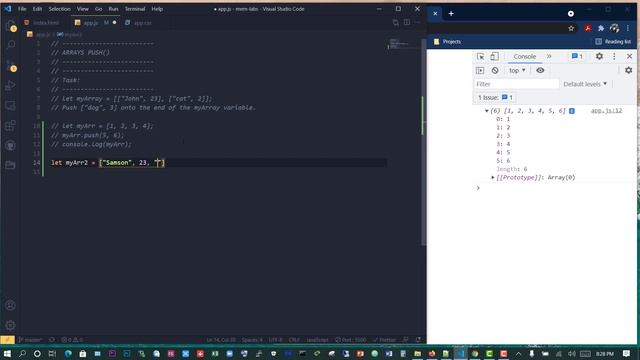Open the Windows notification center
640x360 pixels.
pos(627,353)
